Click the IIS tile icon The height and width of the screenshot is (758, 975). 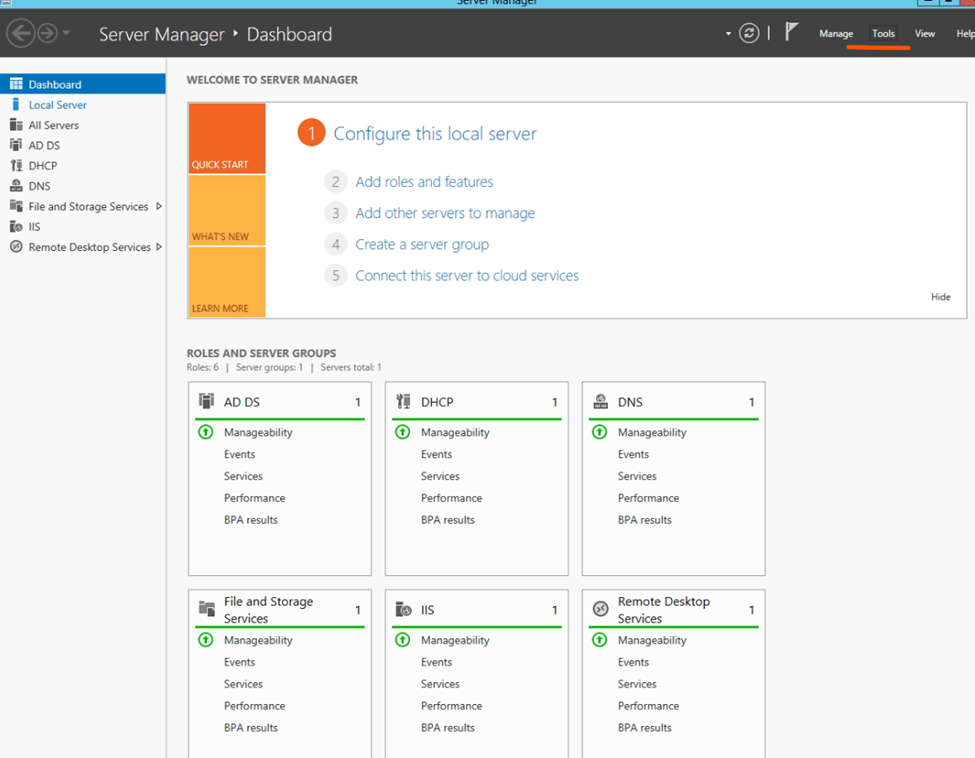(x=403, y=610)
